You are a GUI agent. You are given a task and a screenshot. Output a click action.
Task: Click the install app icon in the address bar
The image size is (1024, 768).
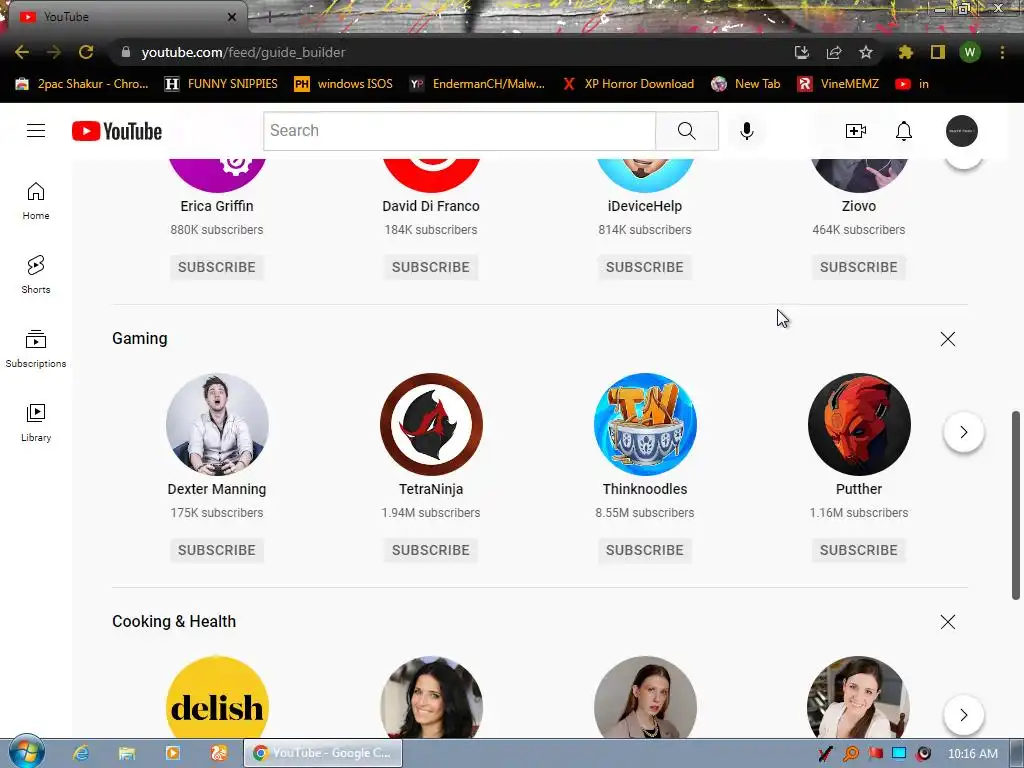802,52
